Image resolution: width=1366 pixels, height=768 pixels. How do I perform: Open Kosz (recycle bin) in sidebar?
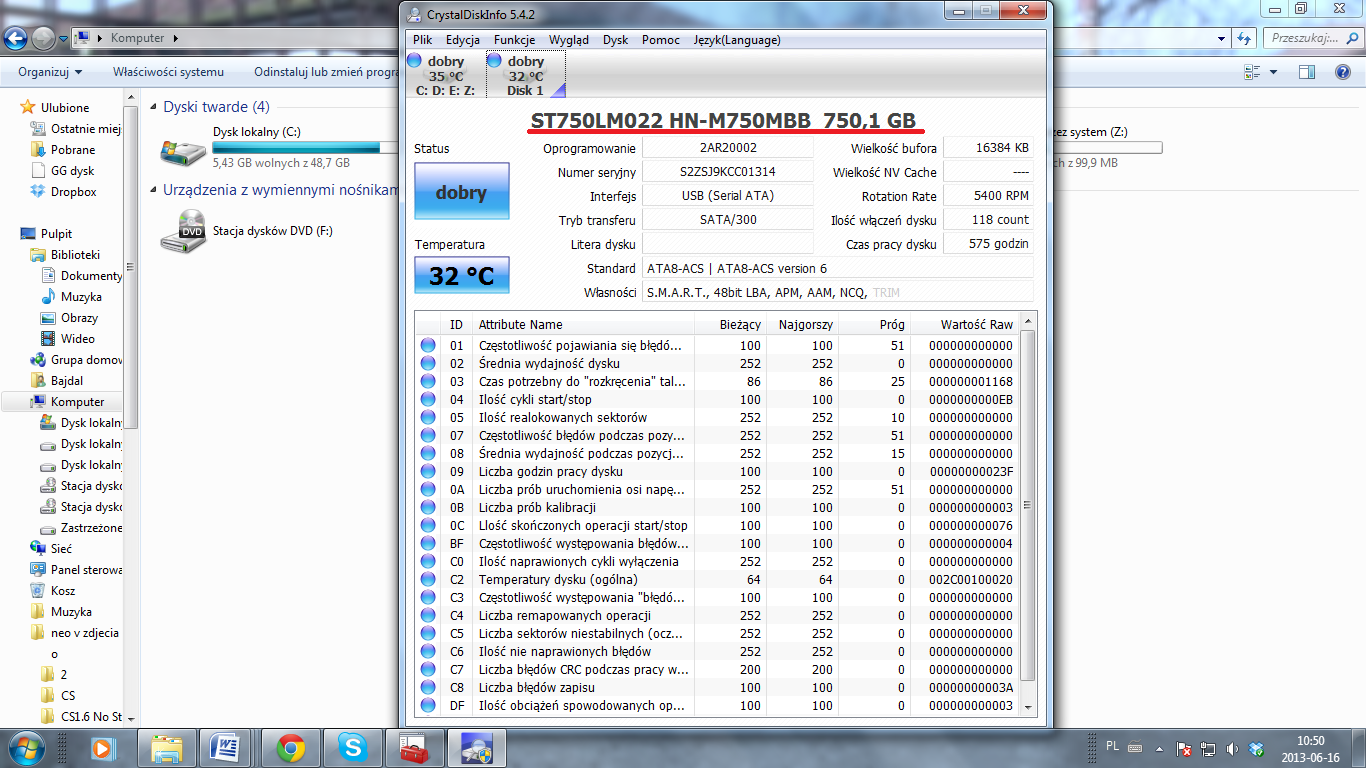63,590
